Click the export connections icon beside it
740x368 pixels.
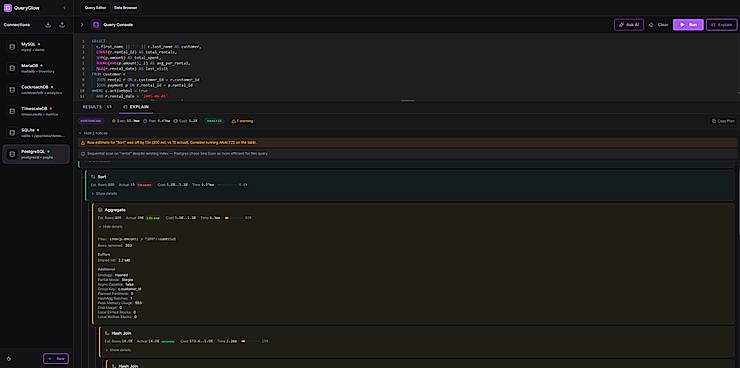tap(62, 25)
